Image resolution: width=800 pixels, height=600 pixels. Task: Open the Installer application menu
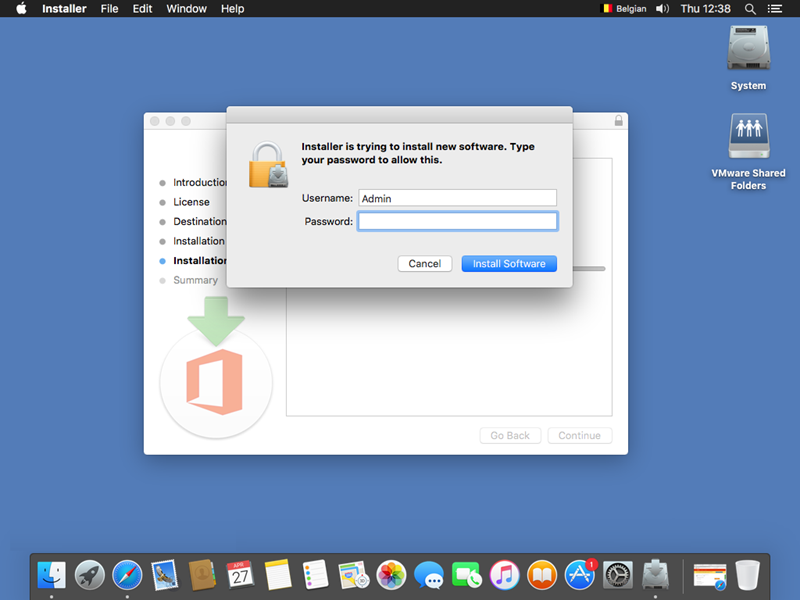click(x=64, y=9)
